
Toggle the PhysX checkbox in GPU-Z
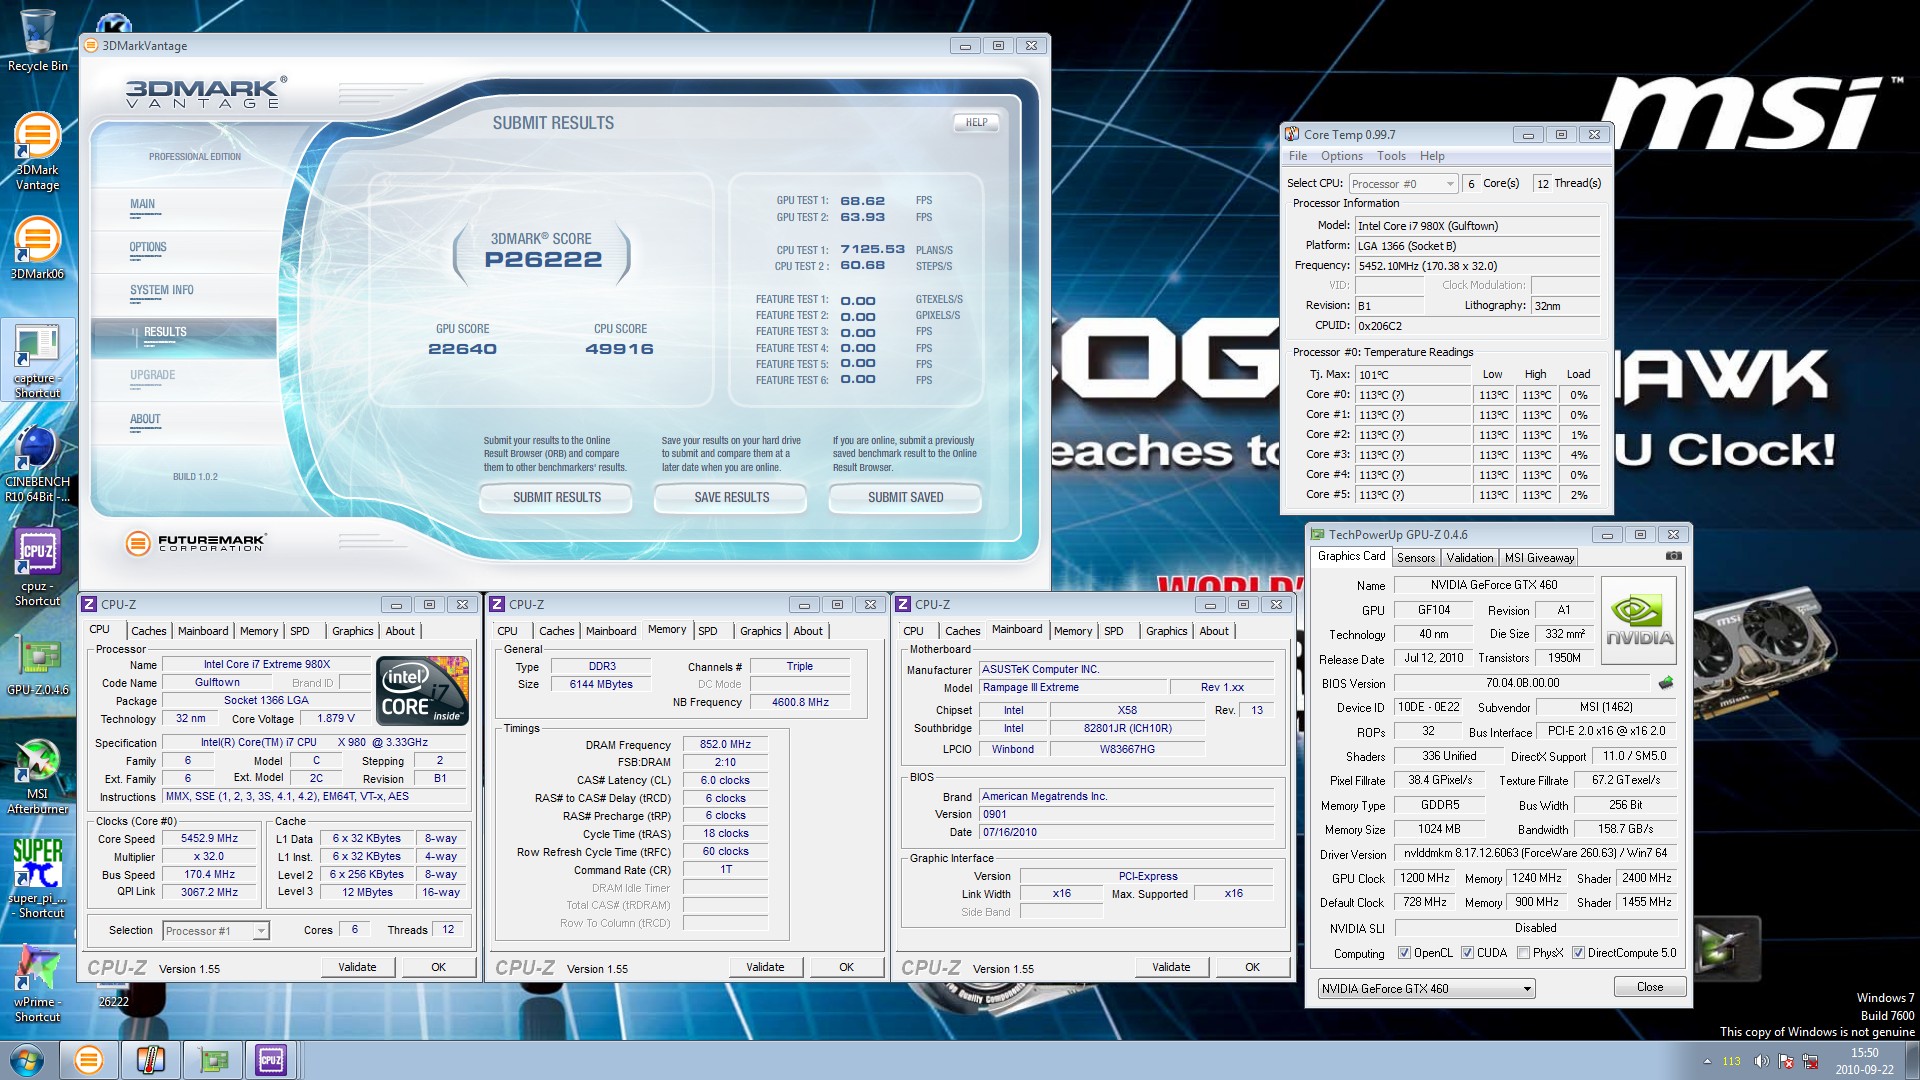pyautogui.click(x=1522, y=953)
